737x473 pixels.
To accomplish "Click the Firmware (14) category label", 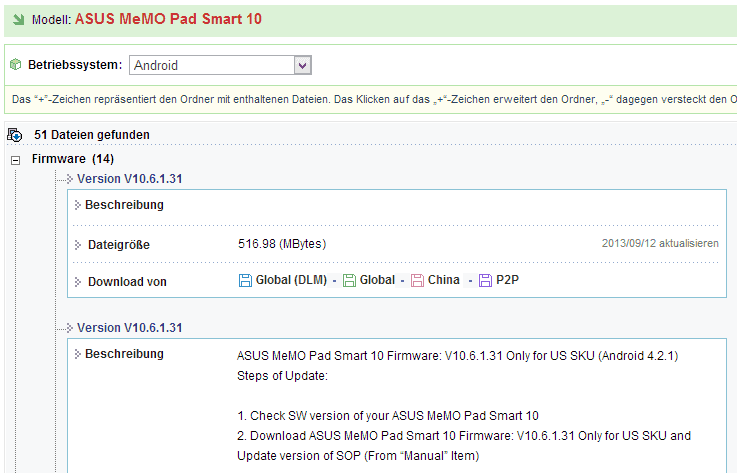I will tap(73, 159).
